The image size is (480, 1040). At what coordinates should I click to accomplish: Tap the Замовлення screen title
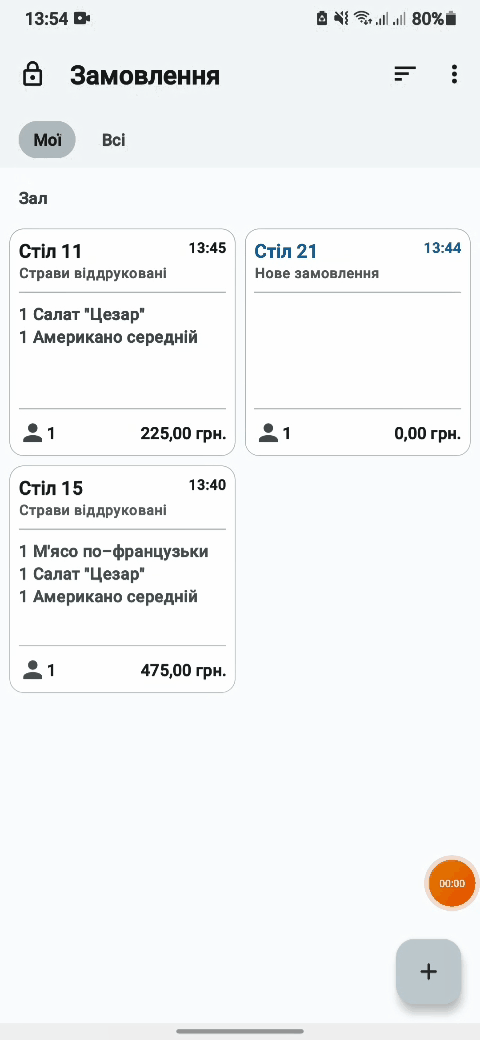[x=145, y=76]
